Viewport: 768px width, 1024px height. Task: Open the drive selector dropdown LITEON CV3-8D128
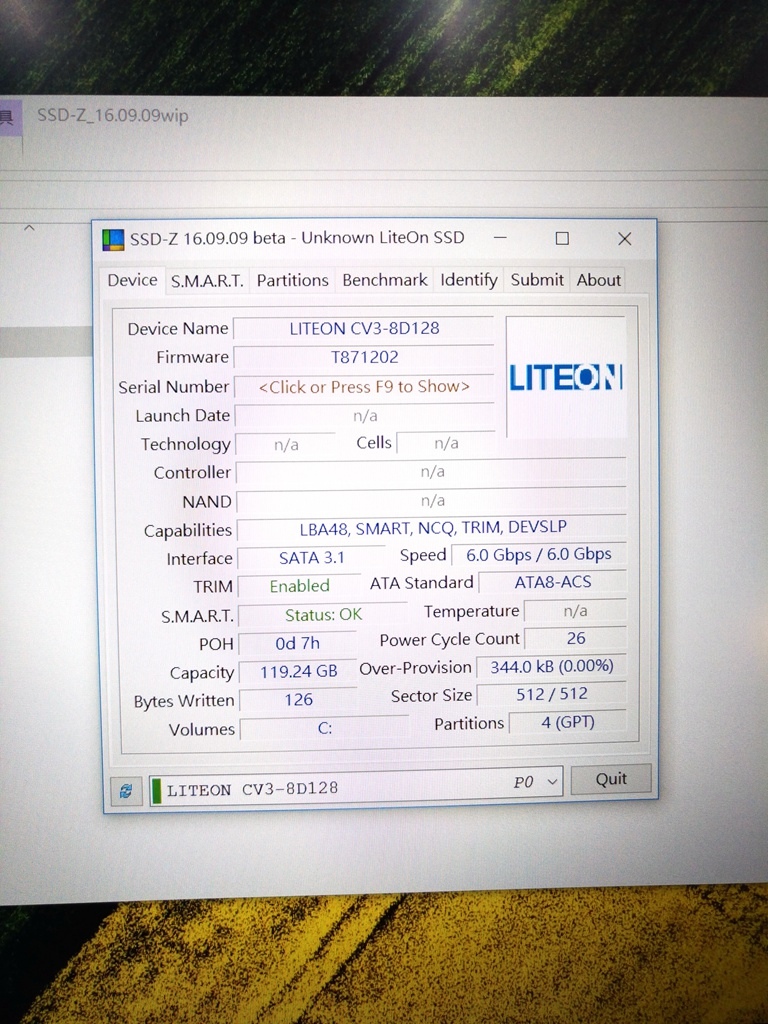(x=356, y=786)
